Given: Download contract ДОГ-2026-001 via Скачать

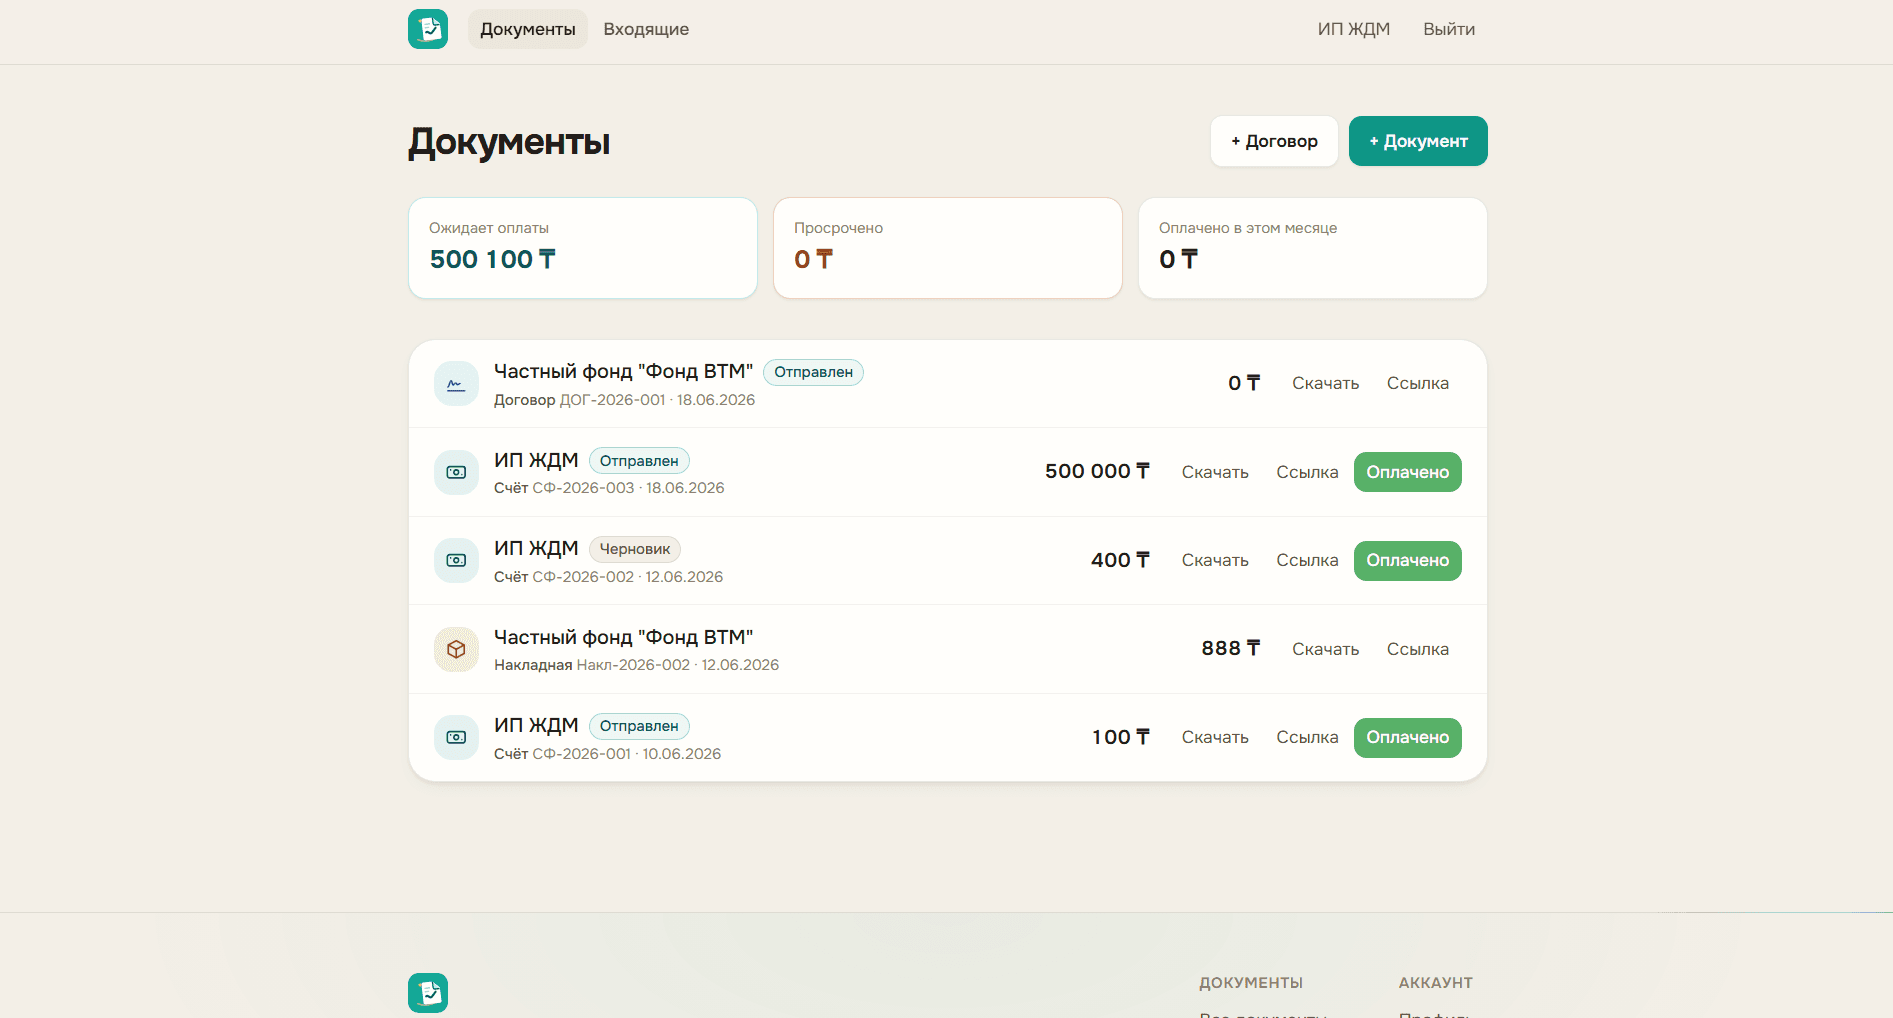Looking at the screenshot, I should [x=1325, y=384].
